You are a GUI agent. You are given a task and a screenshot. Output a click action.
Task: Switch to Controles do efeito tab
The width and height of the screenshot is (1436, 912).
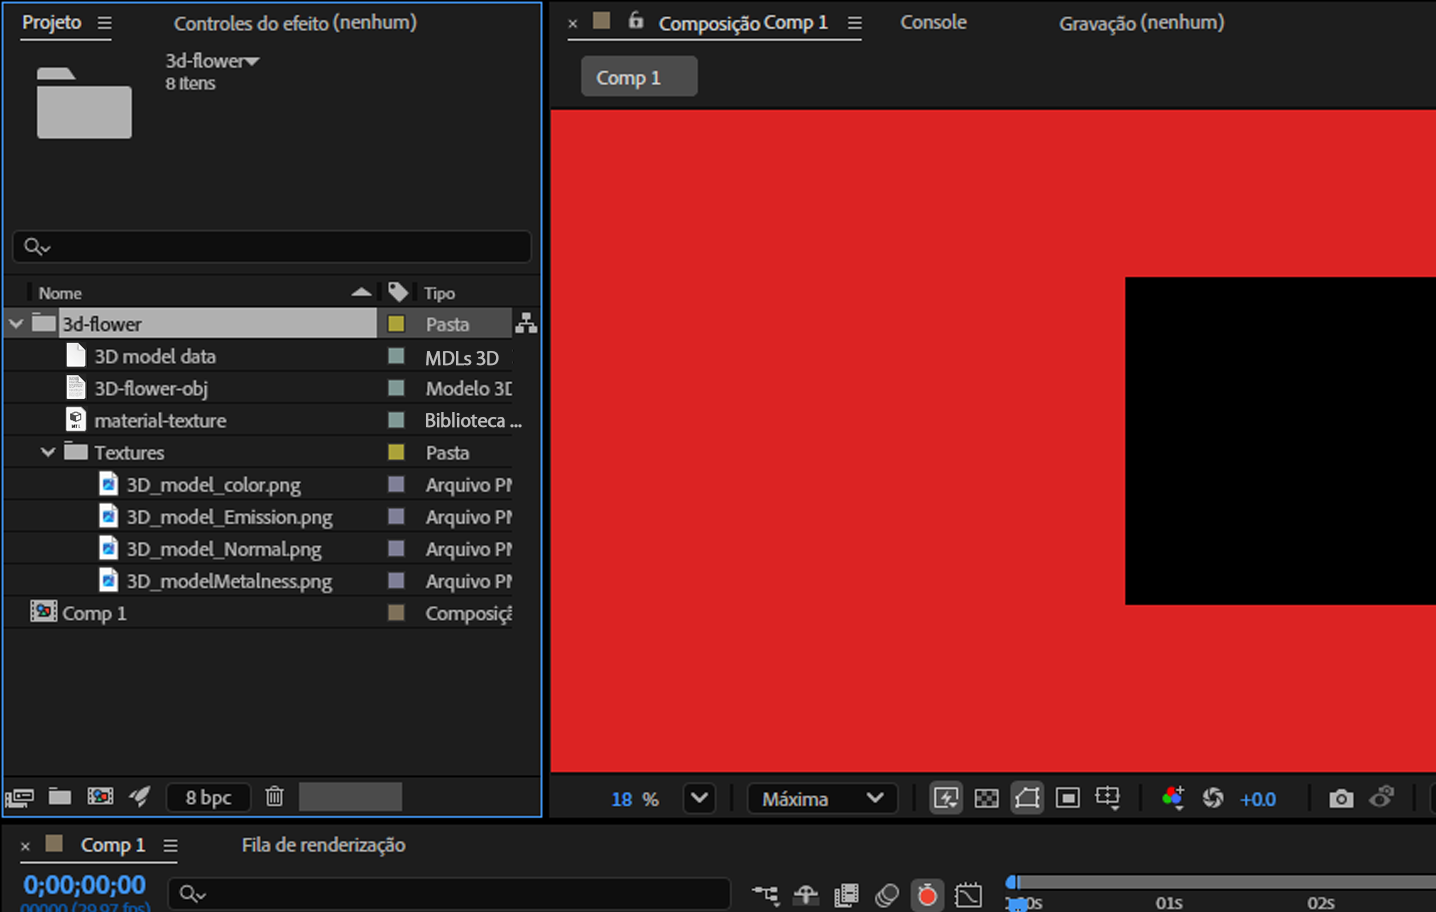coord(295,23)
